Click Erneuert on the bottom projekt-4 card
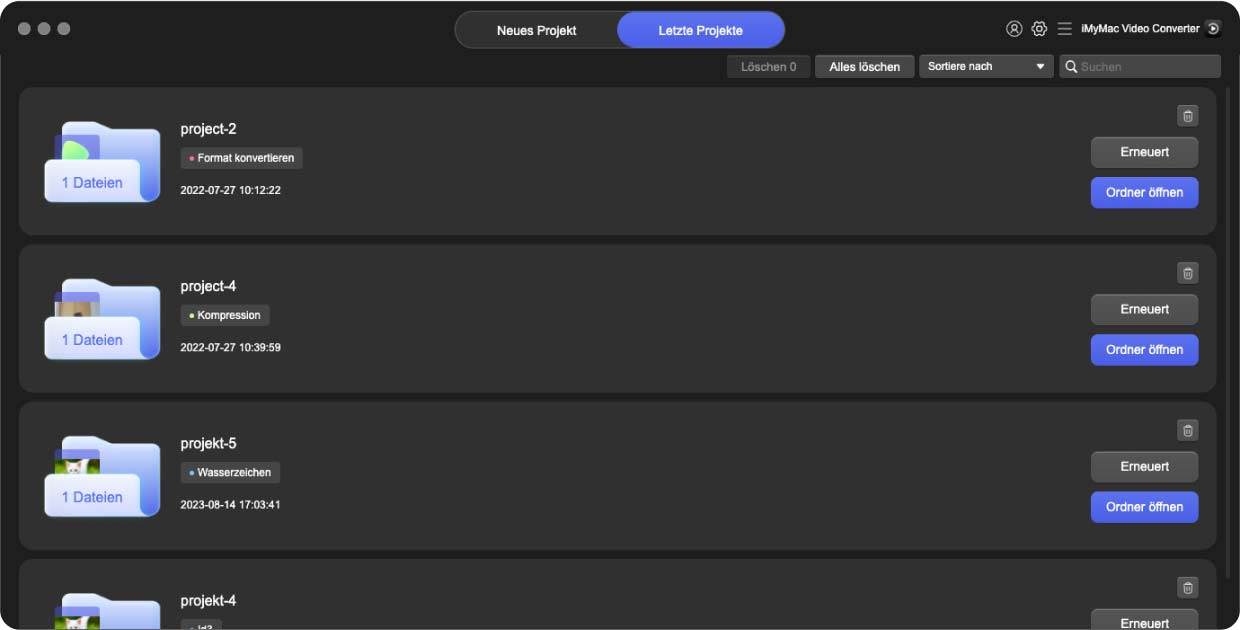The image size is (1240, 630). coord(1144,620)
